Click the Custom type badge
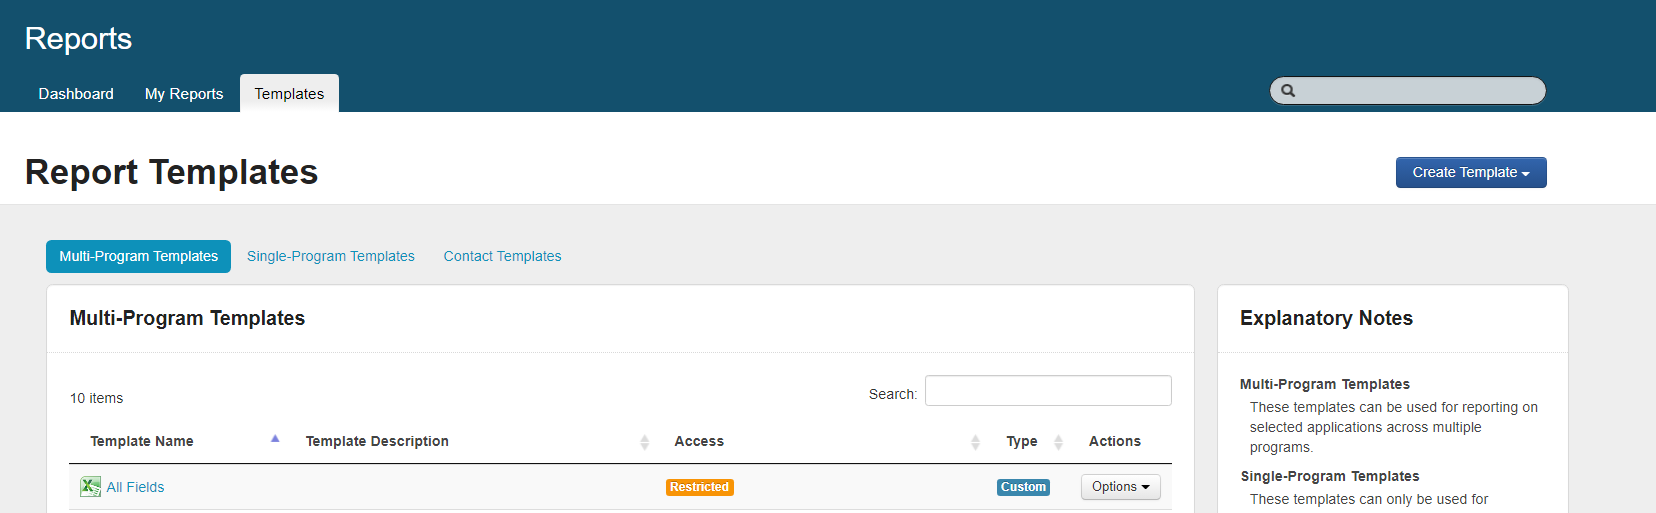This screenshot has width=1656, height=513. click(x=1022, y=487)
